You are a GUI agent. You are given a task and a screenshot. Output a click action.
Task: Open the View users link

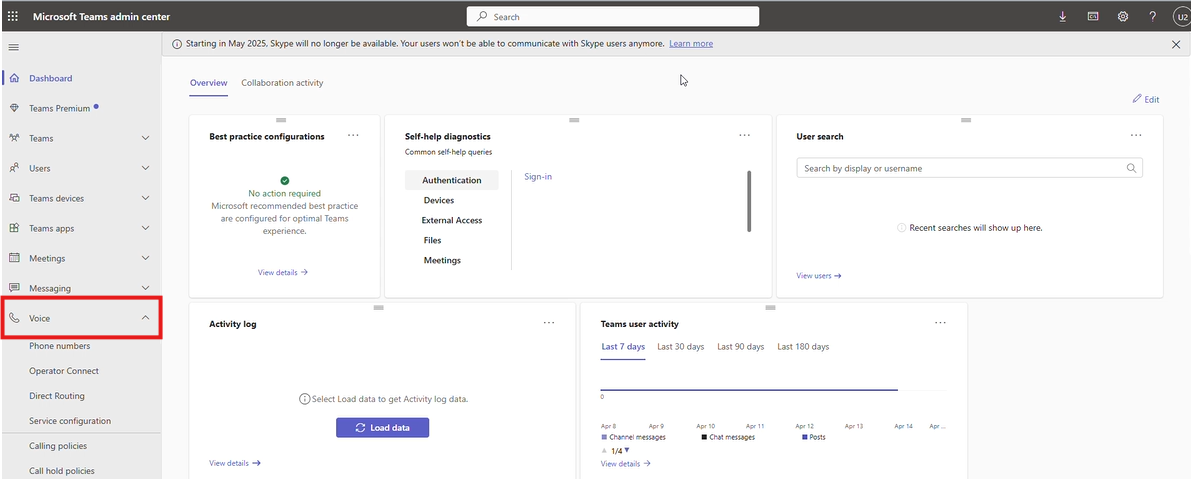click(x=819, y=276)
